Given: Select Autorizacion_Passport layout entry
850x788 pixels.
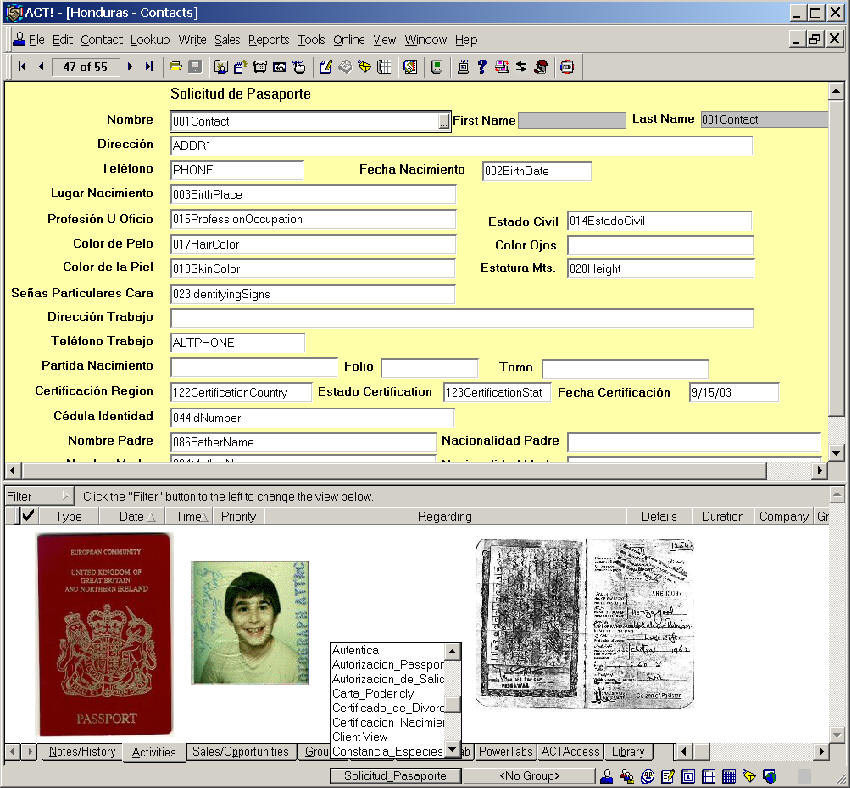Looking at the screenshot, I should 388,664.
